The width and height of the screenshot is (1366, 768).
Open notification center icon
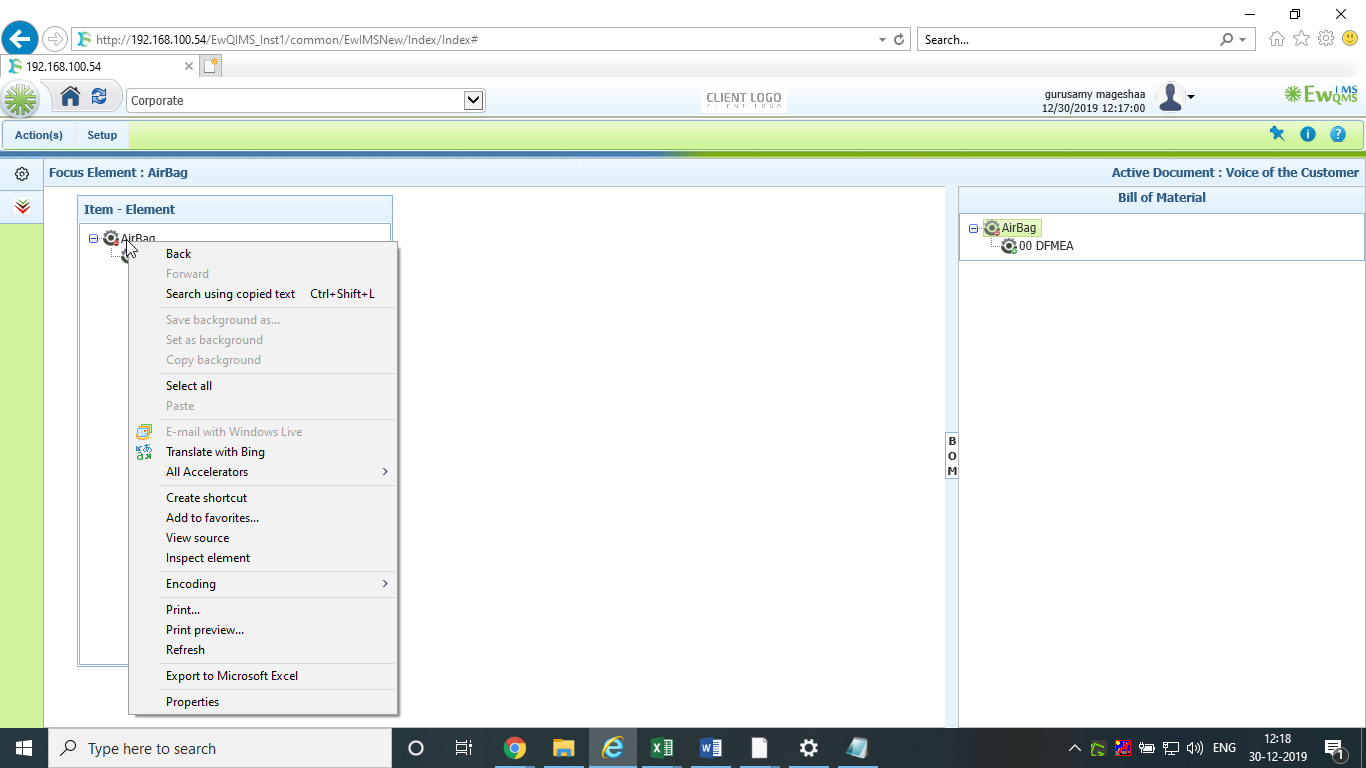(x=1334, y=748)
